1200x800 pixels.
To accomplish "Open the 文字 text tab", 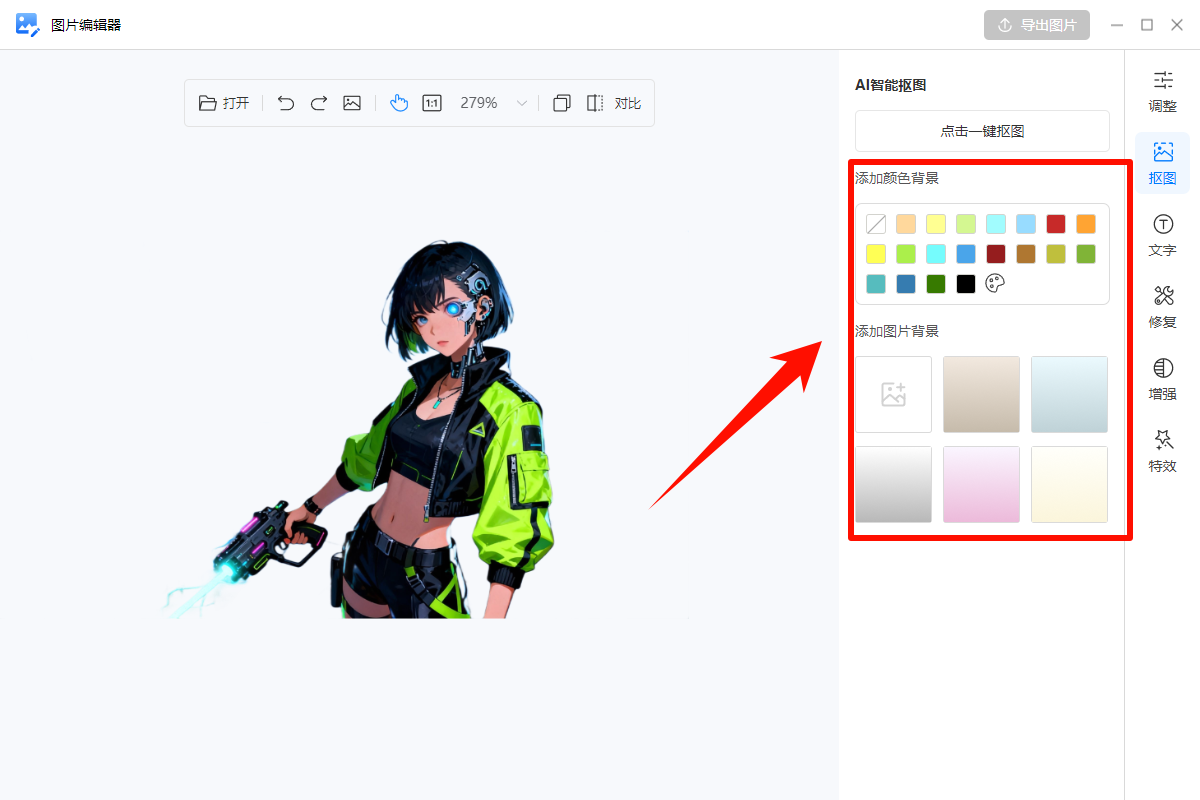I will click(x=1162, y=235).
